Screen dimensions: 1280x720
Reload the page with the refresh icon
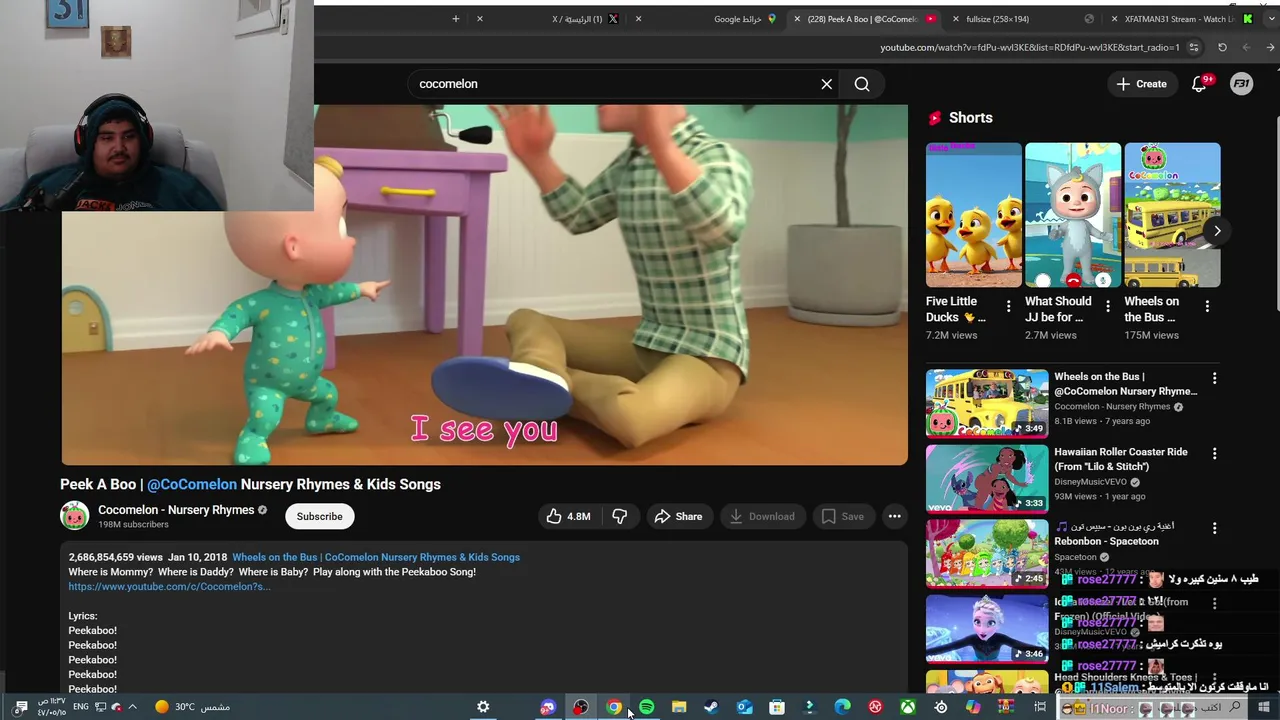pyautogui.click(x=1222, y=47)
